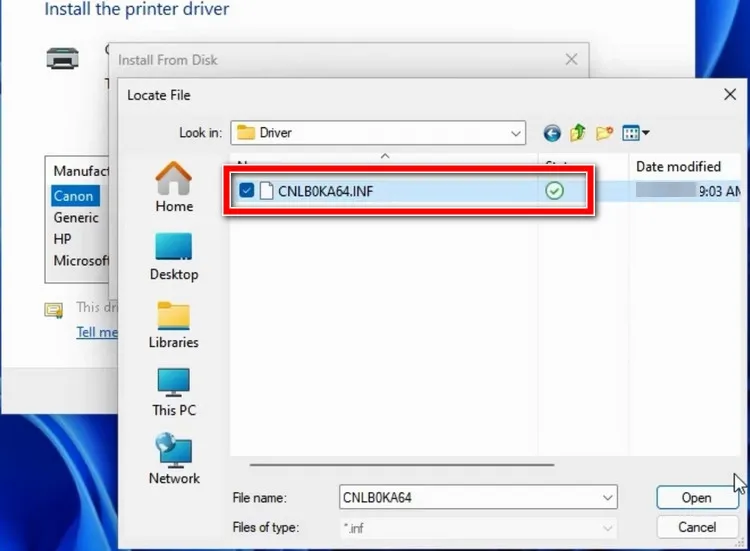The image size is (750, 551).
Task: Go back using the blue arrow icon
Action: pos(552,133)
